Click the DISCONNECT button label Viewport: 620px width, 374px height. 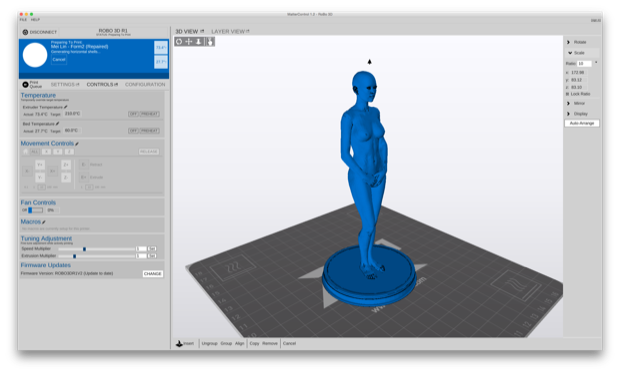click(43, 32)
